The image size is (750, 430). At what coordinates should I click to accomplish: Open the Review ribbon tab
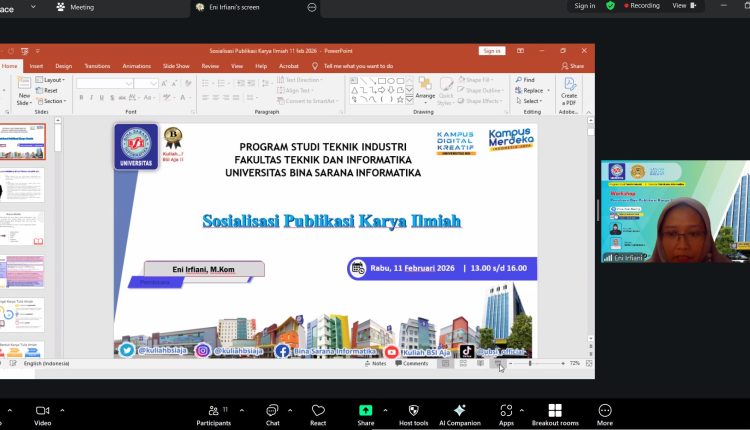pos(210,66)
